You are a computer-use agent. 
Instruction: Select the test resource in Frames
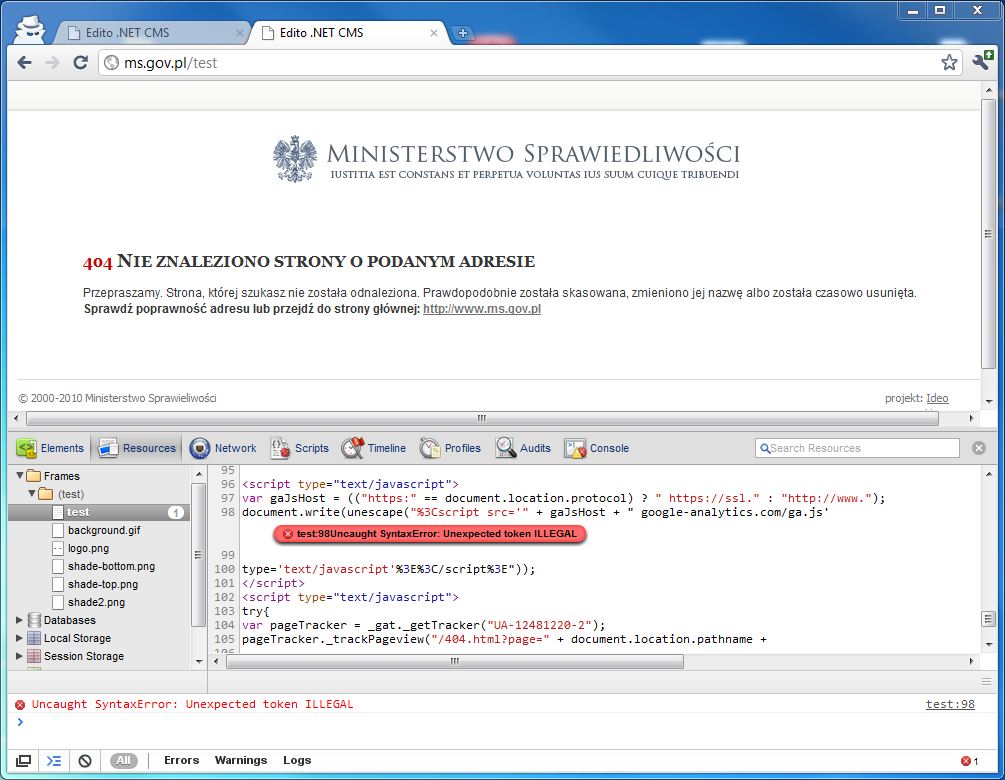coord(99,512)
